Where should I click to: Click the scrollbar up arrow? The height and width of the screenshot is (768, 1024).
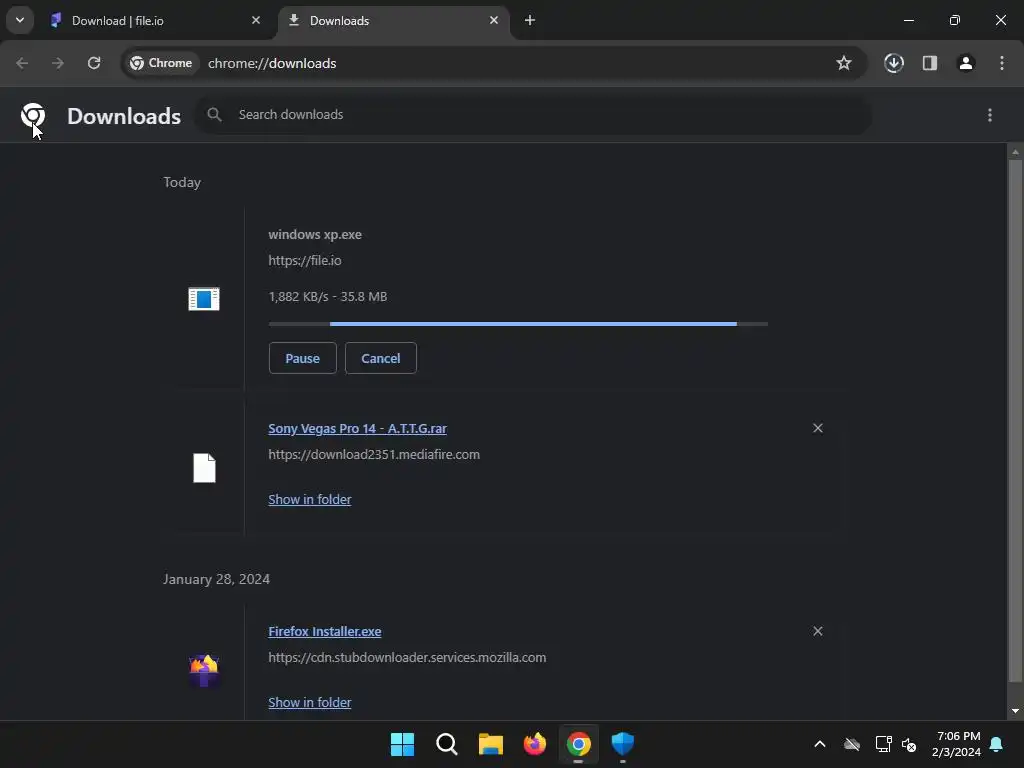tap(1015, 152)
